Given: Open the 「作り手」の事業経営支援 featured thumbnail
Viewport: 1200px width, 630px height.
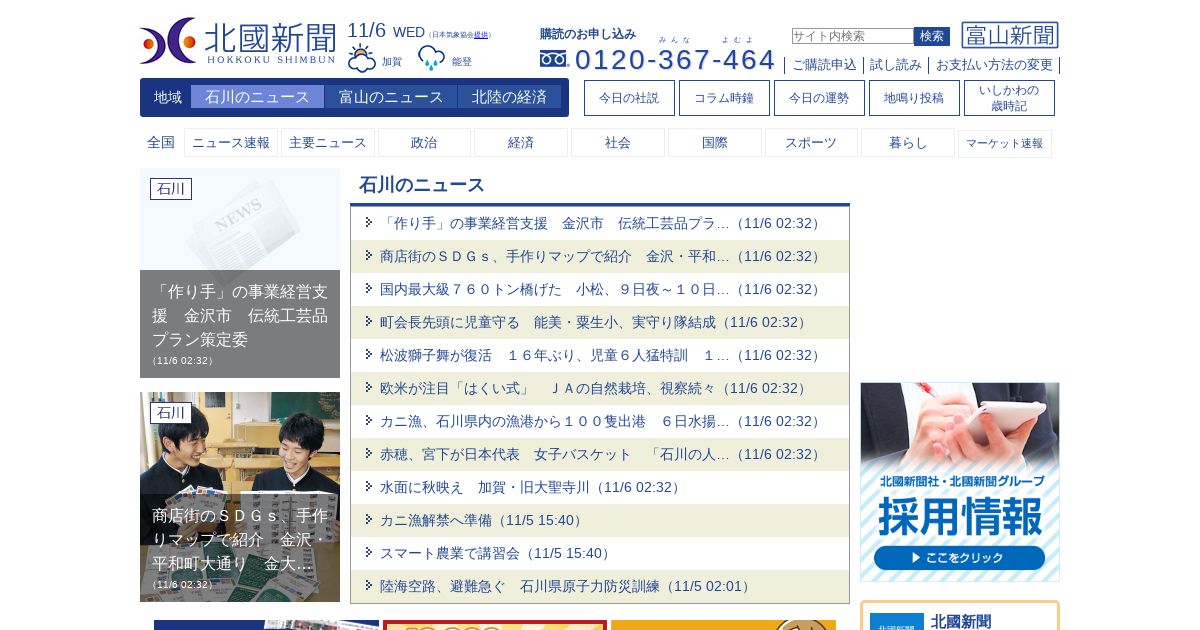Looking at the screenshot, I should coord(240,273).
